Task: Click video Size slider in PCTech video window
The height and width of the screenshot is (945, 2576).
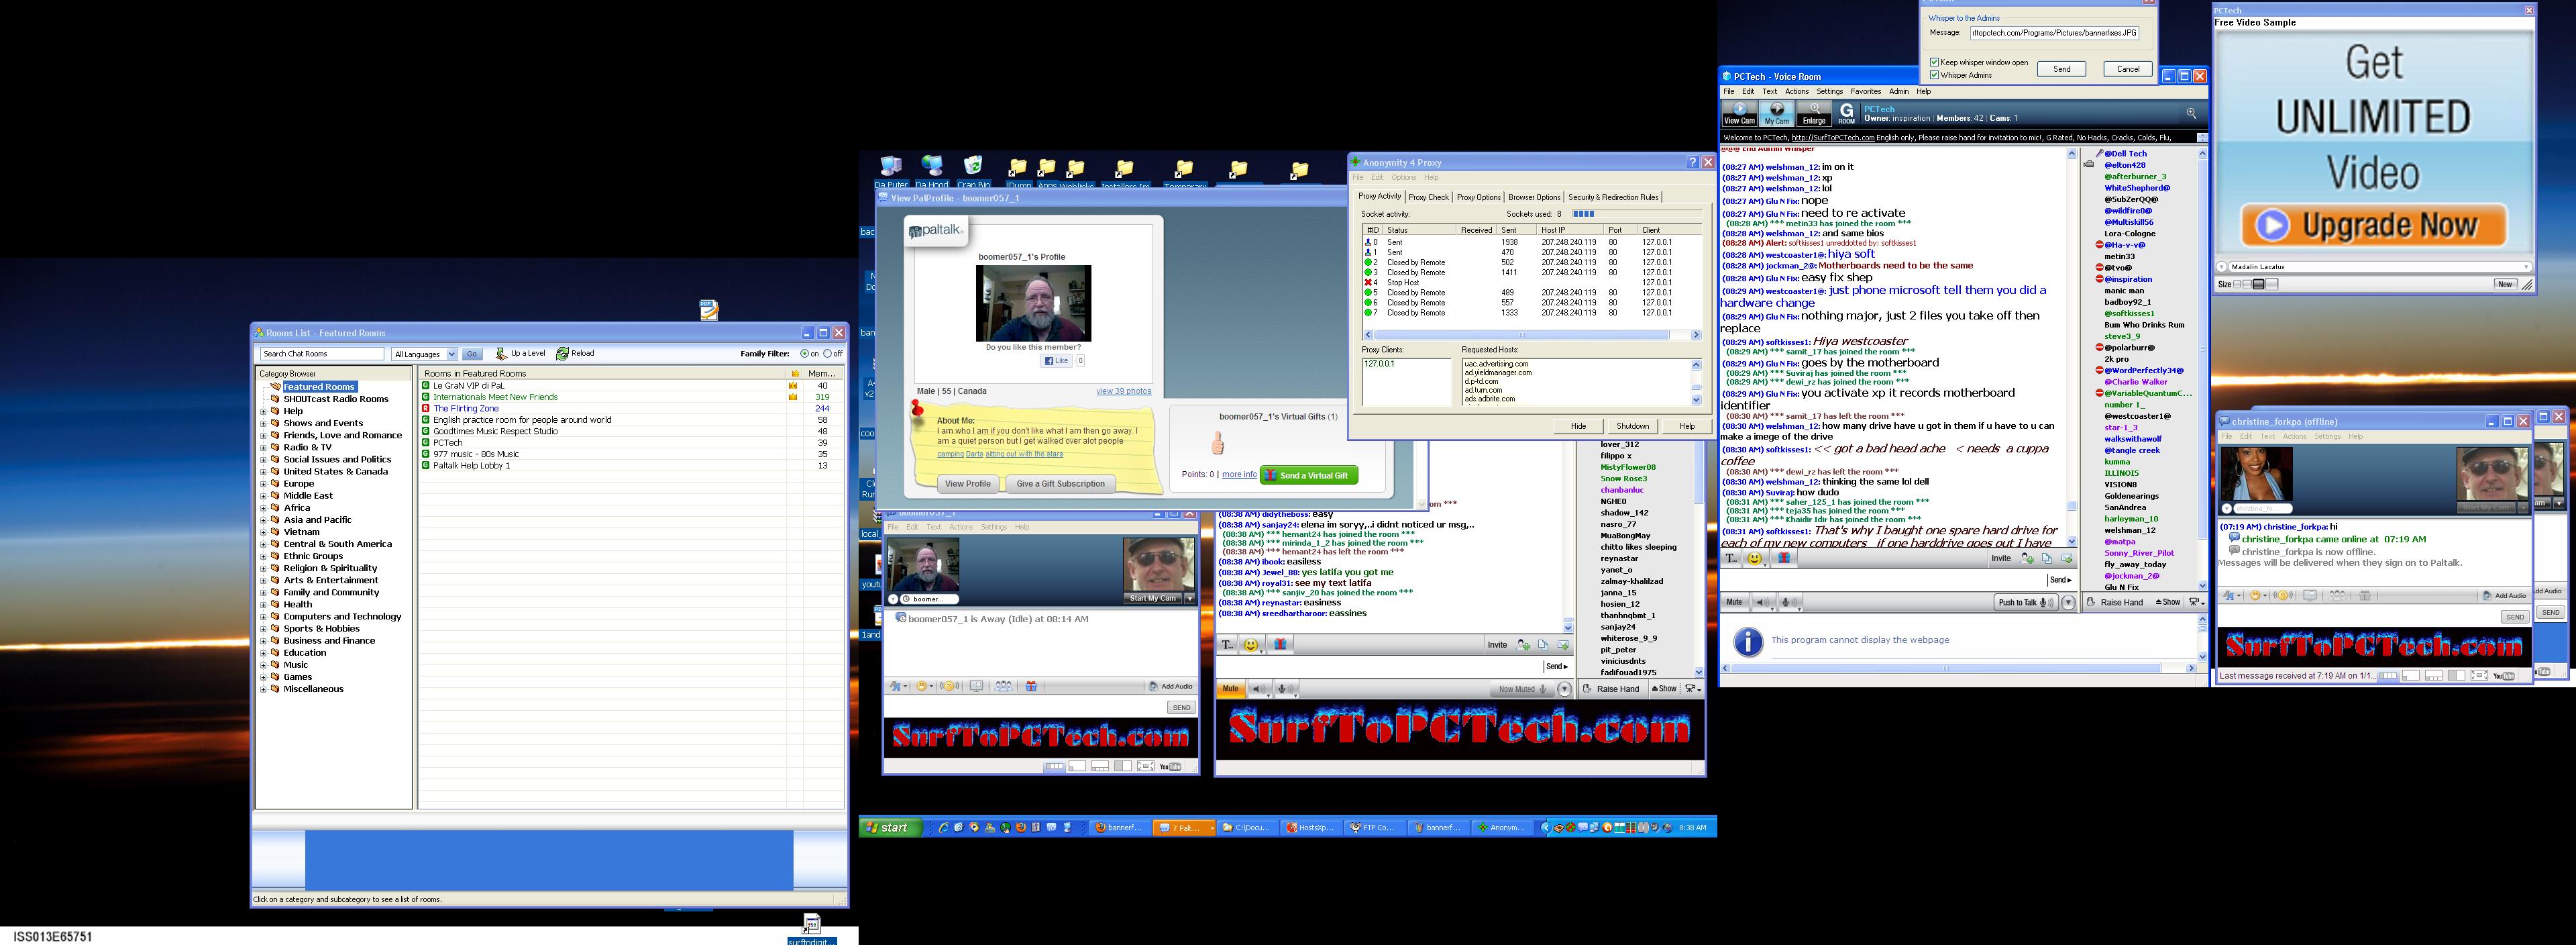Action: pyautogui.click(x=2257, y=284)
